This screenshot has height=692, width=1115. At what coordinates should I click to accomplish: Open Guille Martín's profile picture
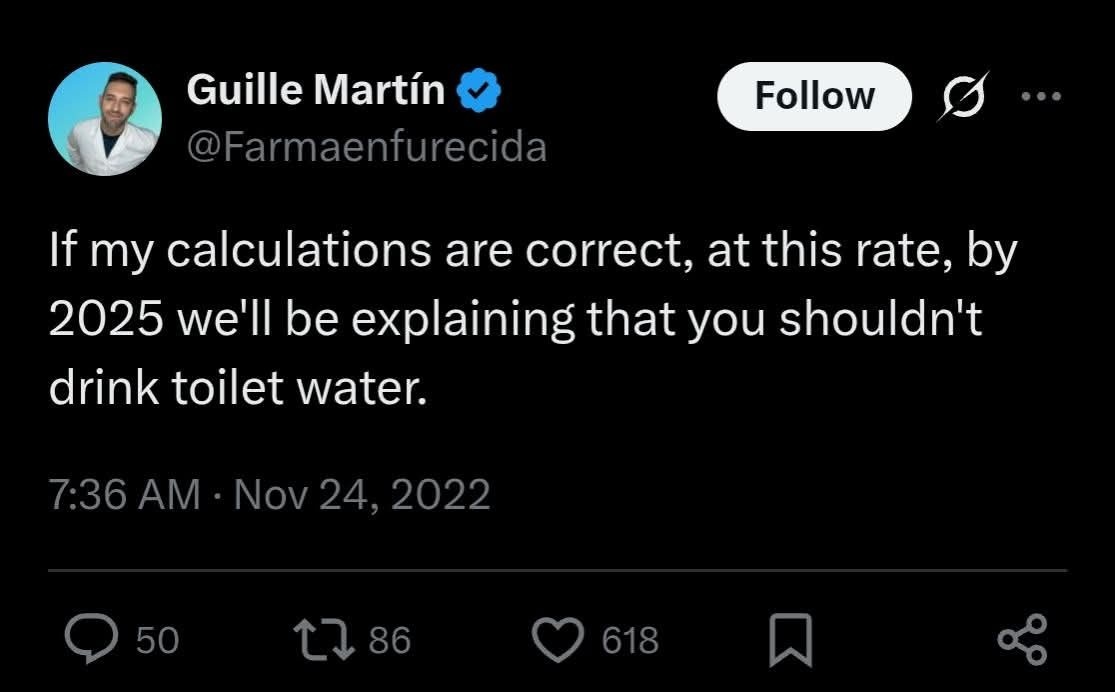[x=104, y=119]
